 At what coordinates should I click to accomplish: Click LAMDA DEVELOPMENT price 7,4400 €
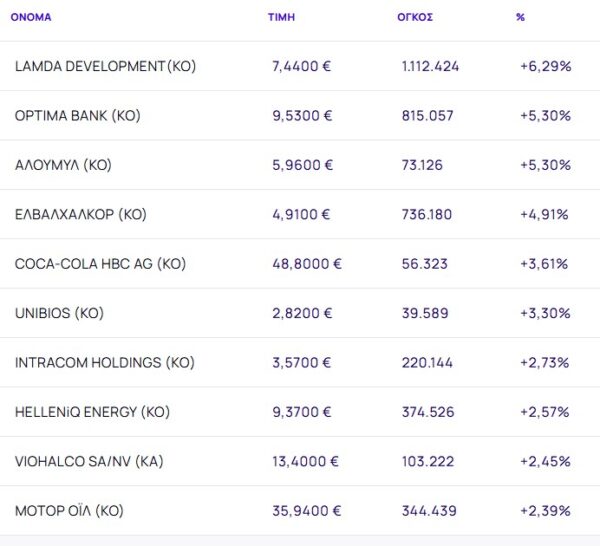[302, 66]
